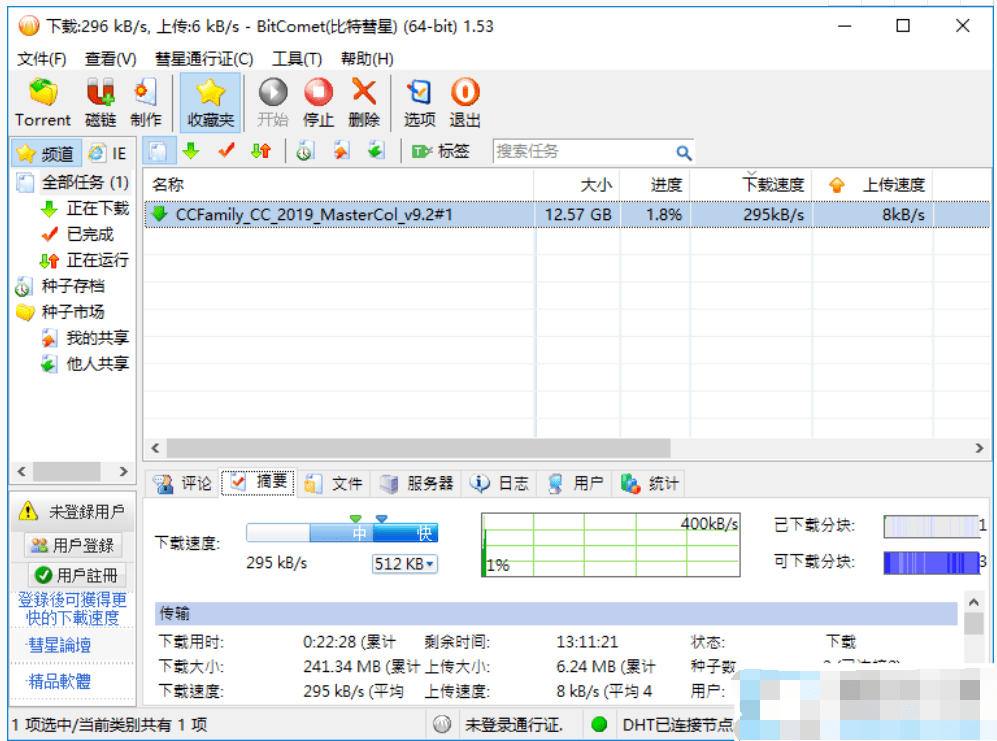This screenshot has width=997, height=741.
Task: Open the search box magnifier dropdown
Action: (x=684, y=152)
